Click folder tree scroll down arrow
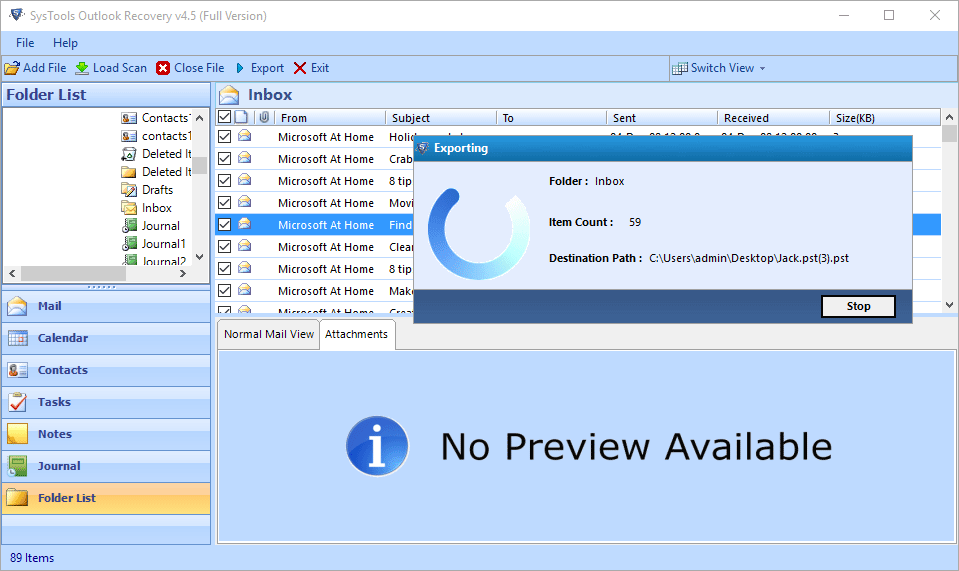 (x=199, y=257)
